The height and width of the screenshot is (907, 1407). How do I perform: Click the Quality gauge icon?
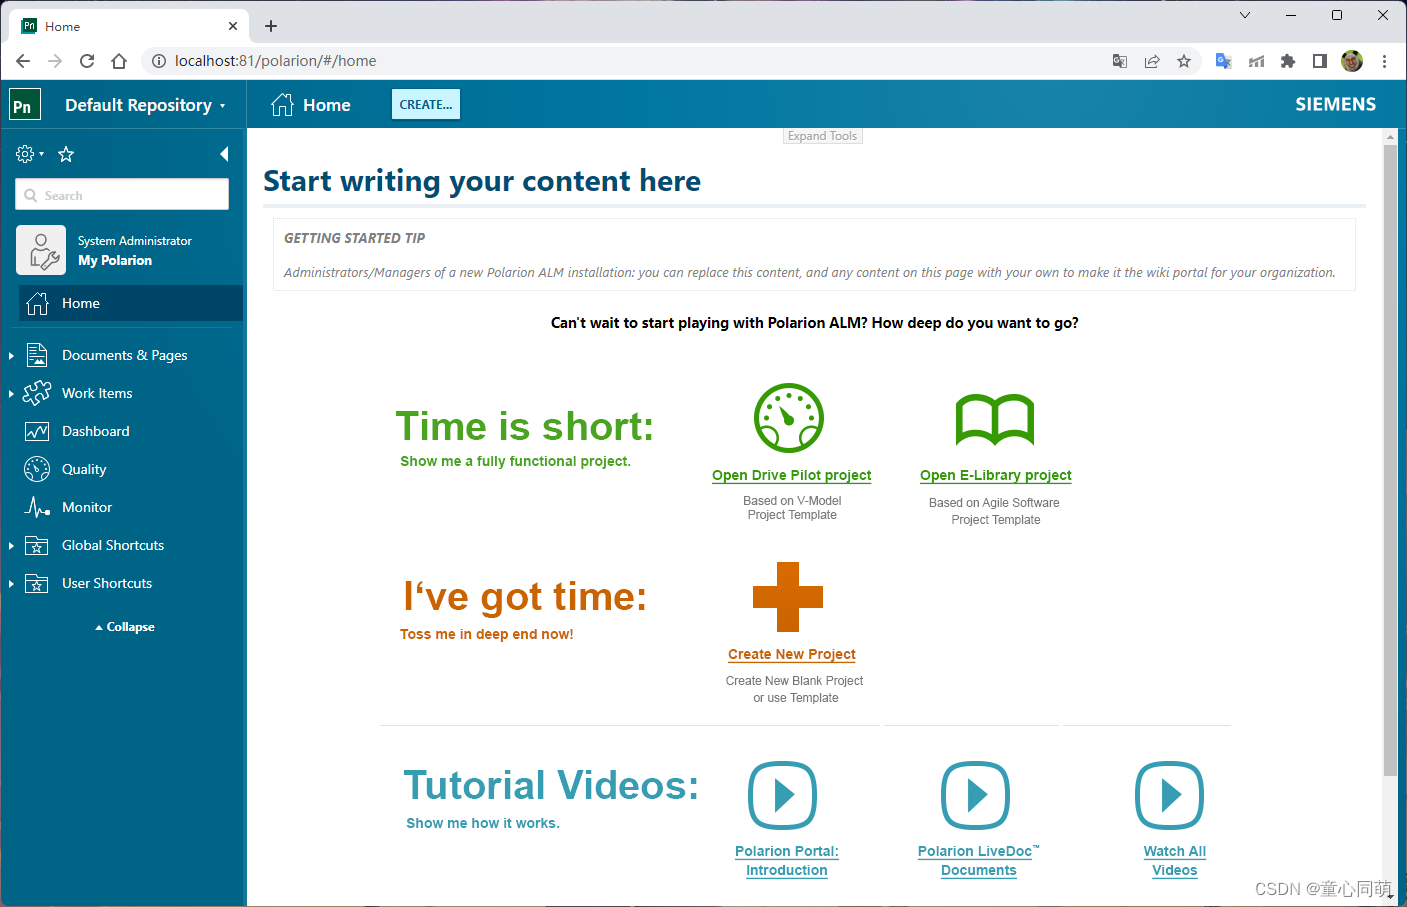point(37,469)
